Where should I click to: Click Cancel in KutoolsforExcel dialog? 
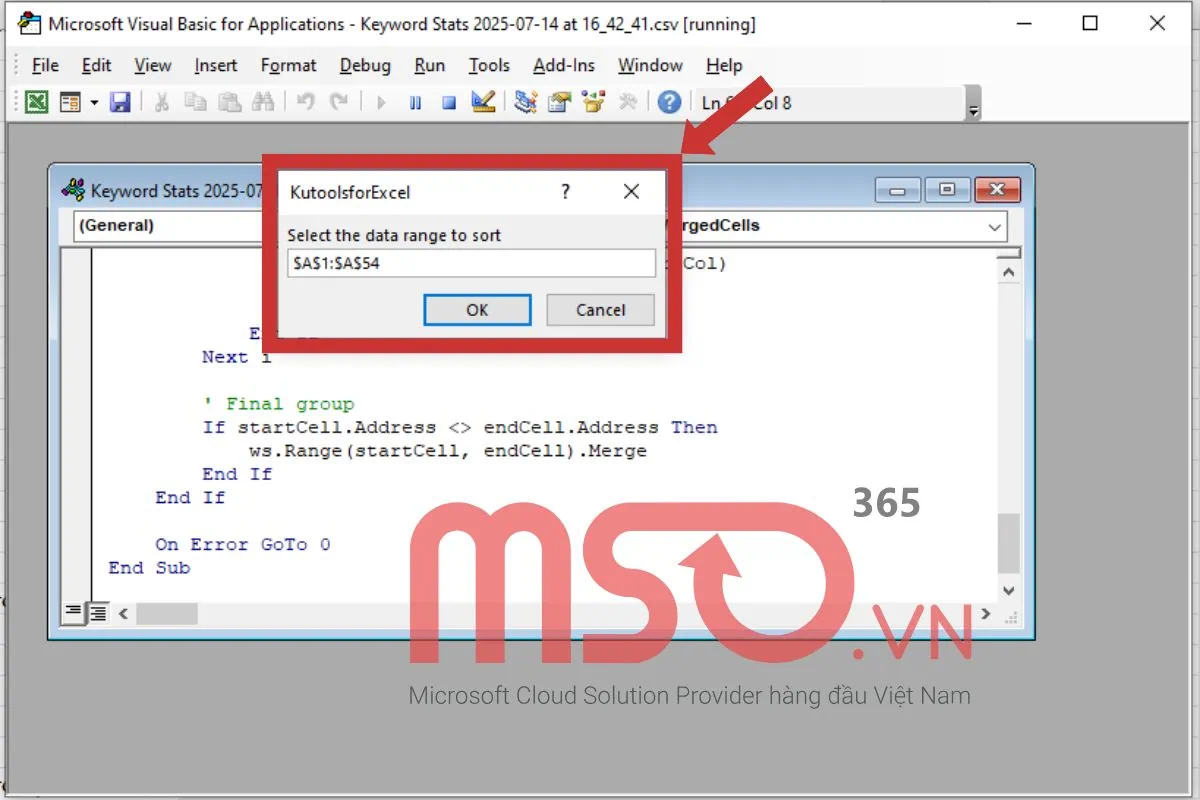[x=600, y=310]
